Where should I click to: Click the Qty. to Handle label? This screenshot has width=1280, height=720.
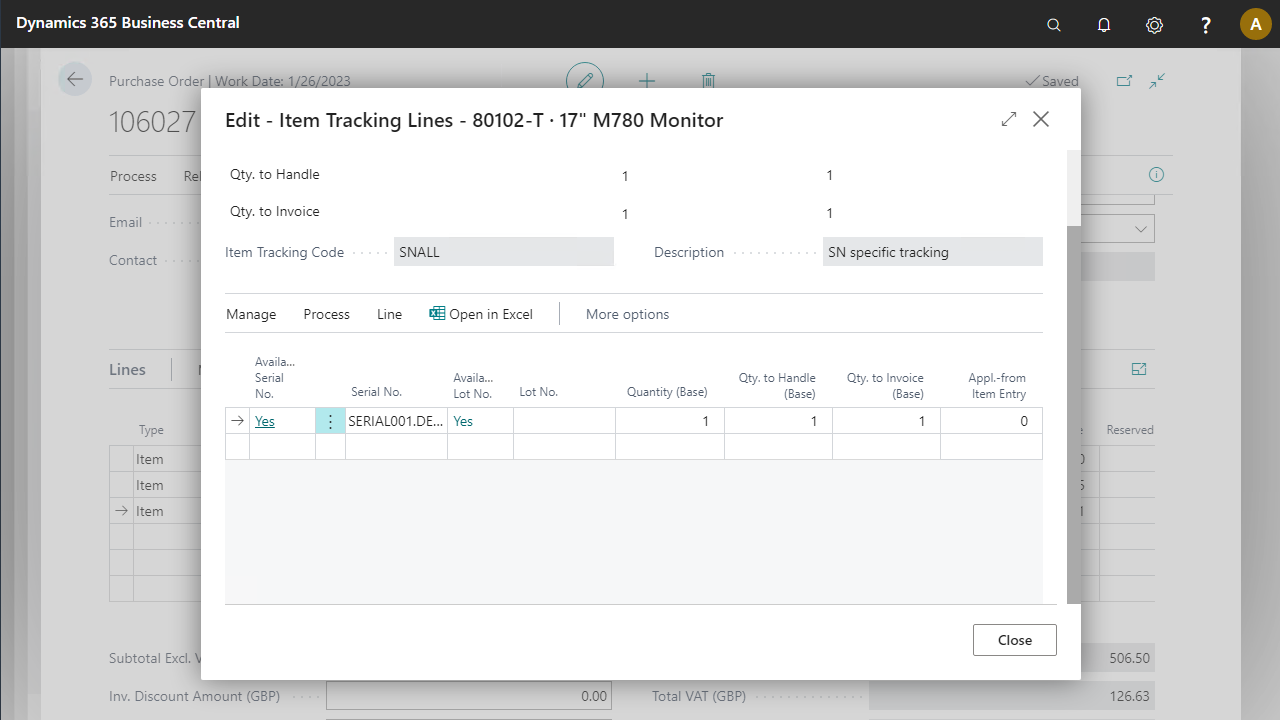[275, 174]
